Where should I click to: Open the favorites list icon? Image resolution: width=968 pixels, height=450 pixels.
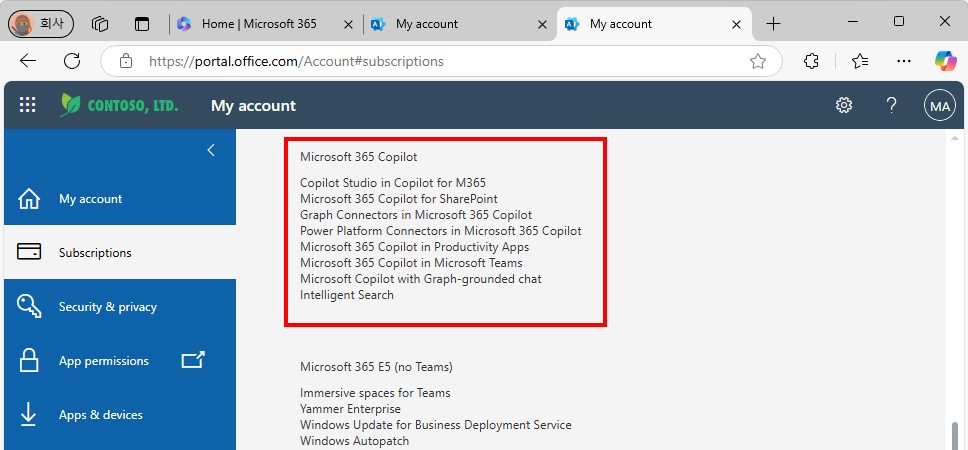tap(860, 60)
